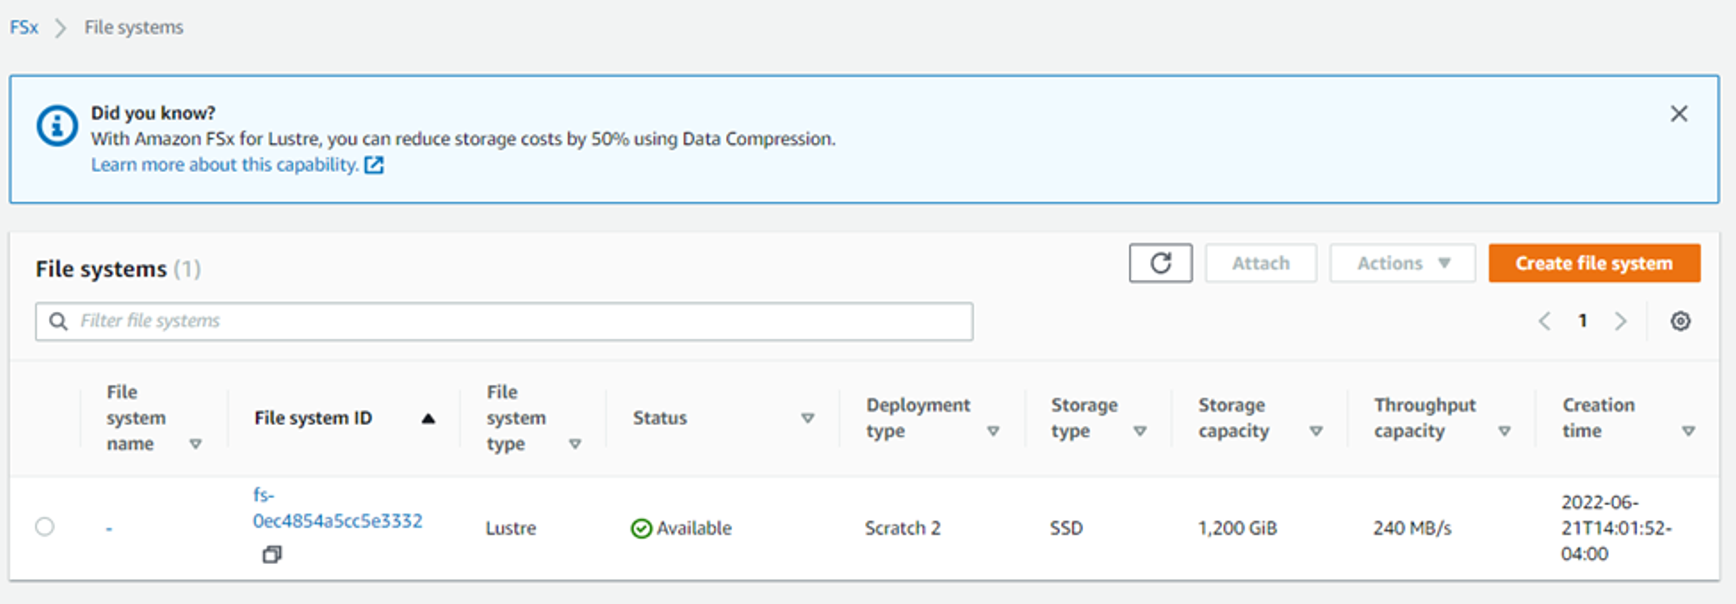Dismiss the Did you know banner
This screenshot has width=1736, height=604.
(1678, 114)
